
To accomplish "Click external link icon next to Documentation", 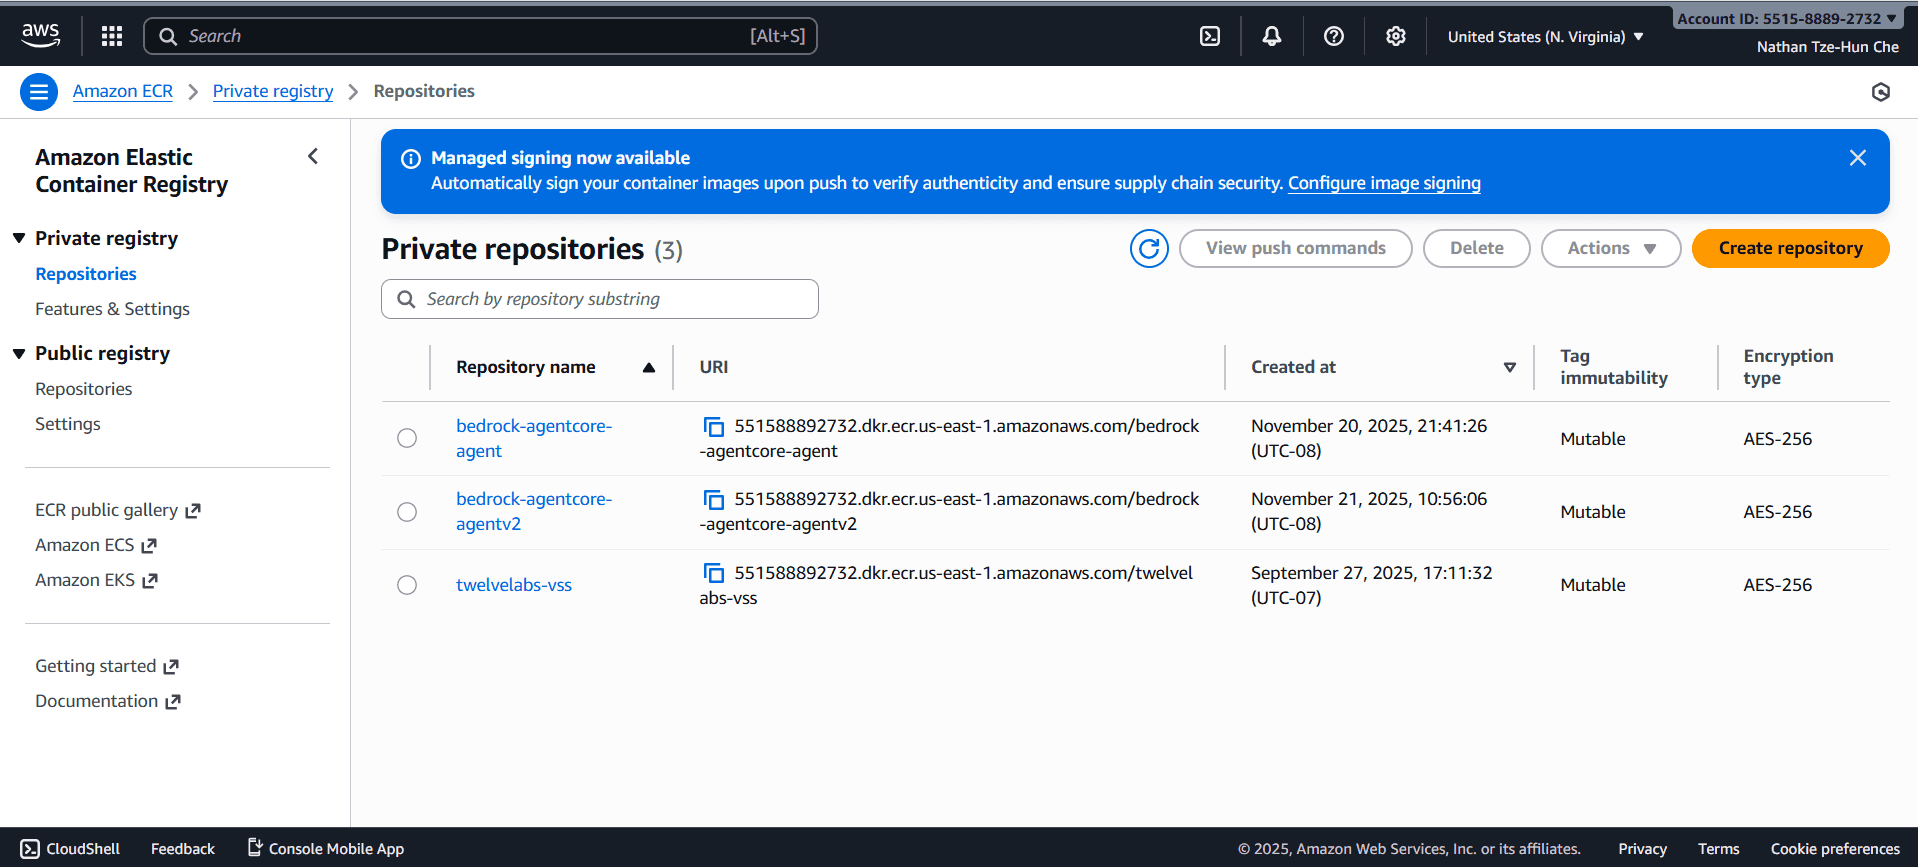I will 173,702.
